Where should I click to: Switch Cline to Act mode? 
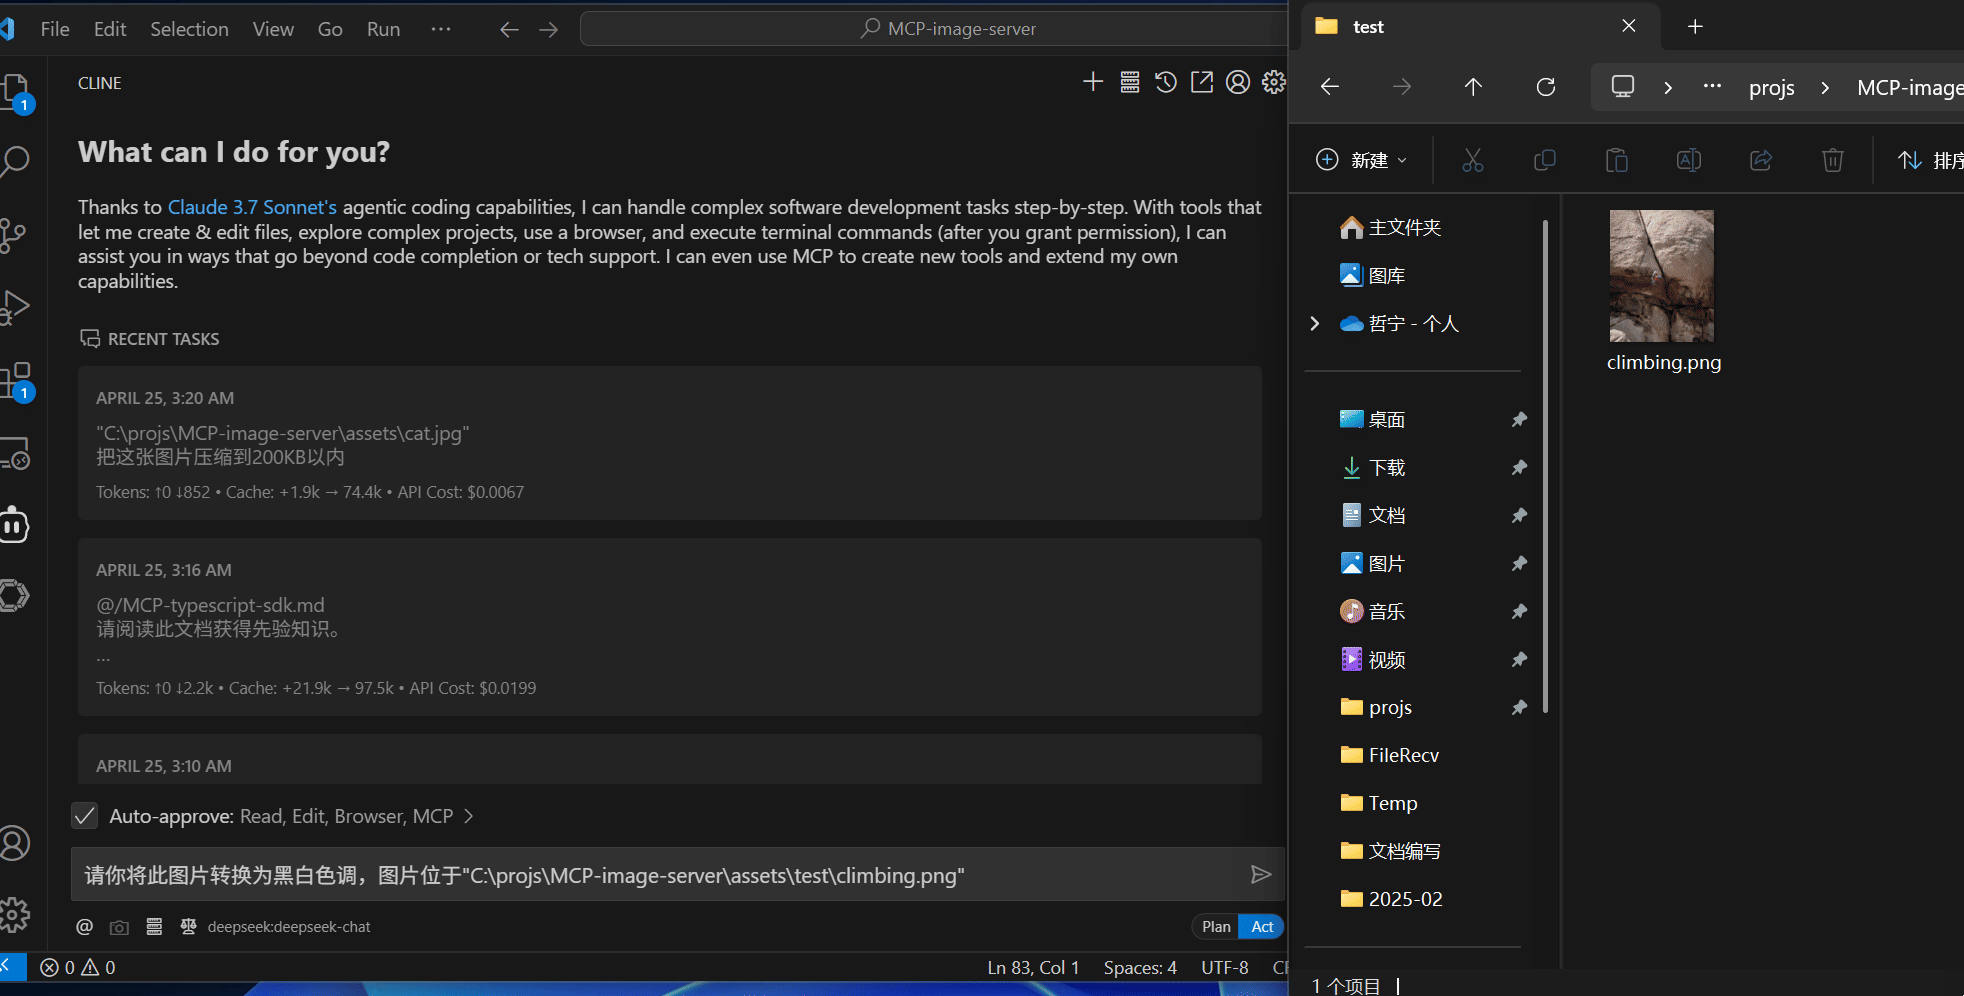(x=1262, y=927)
